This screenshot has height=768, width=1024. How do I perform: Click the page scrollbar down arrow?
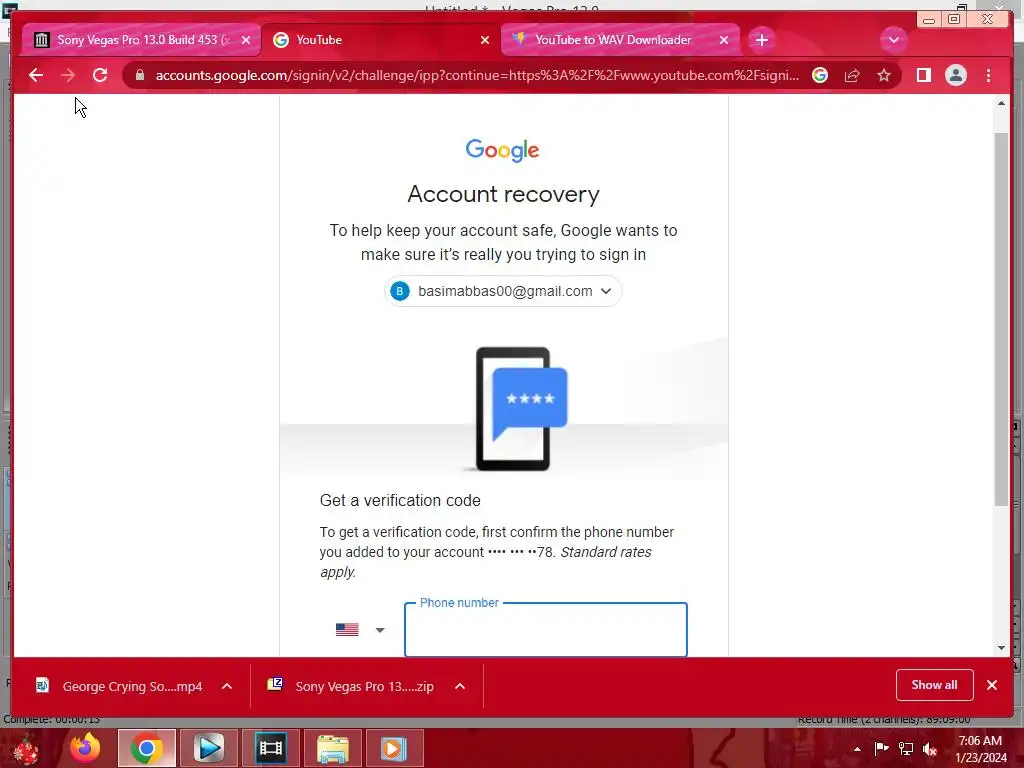(1002, 648)
